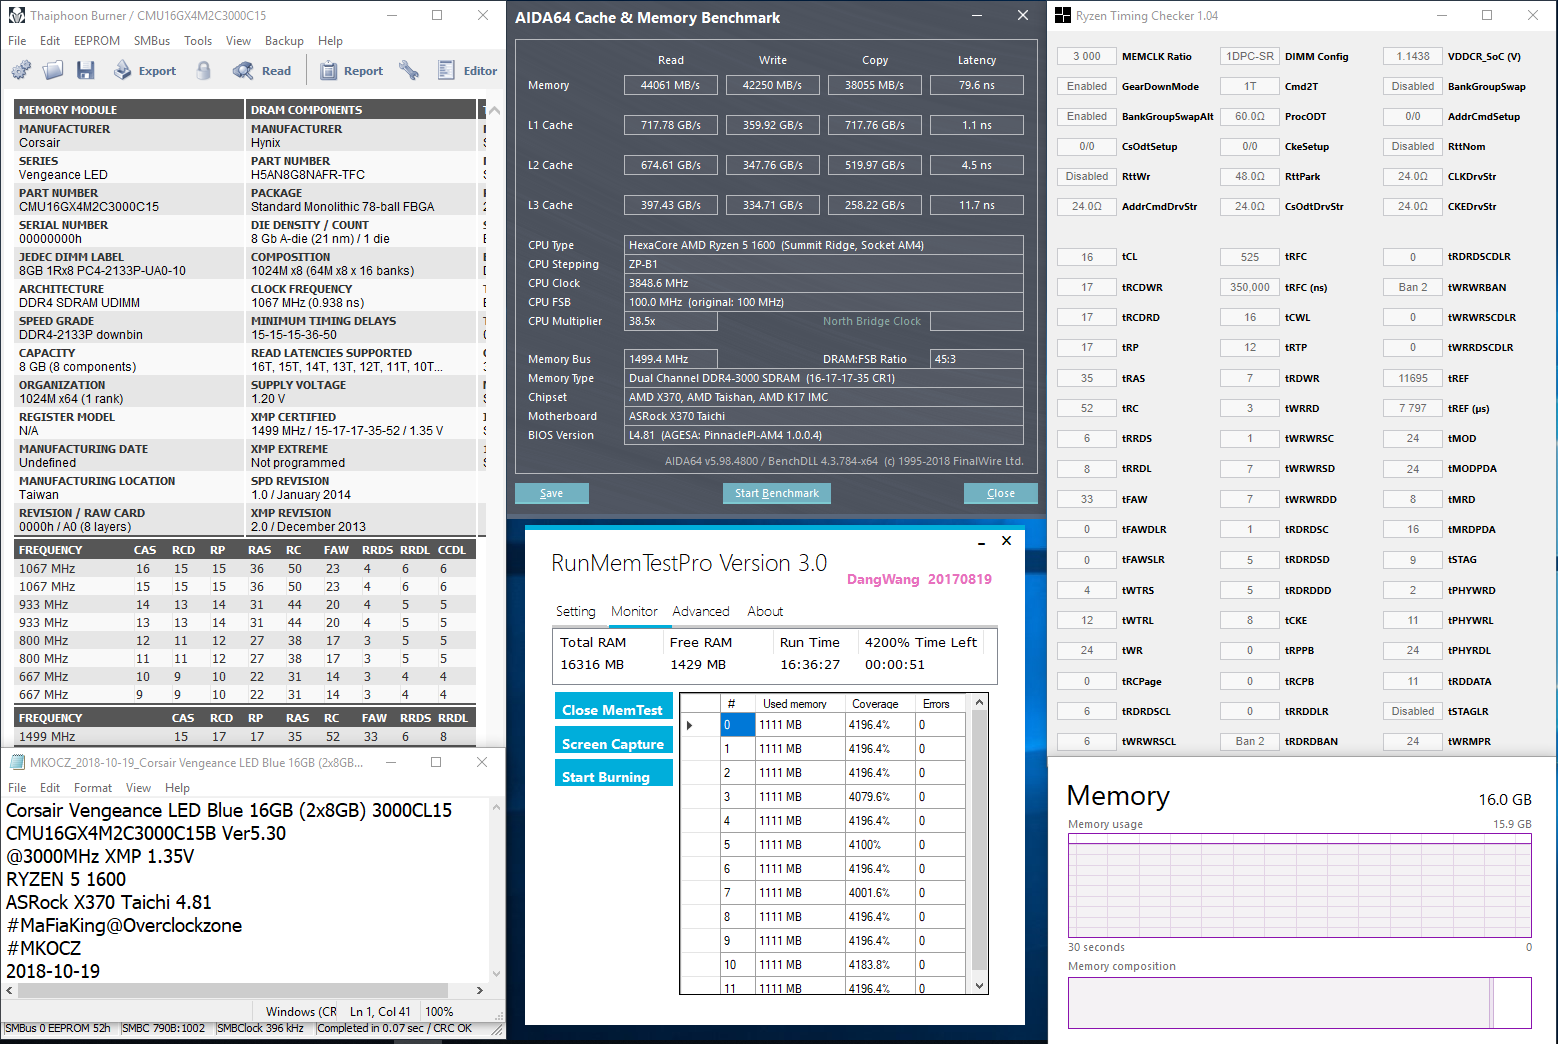Open Report from Thaiphoon Burner toolbar
This screenshot has width=1558, height=1044.
point(351,70)
